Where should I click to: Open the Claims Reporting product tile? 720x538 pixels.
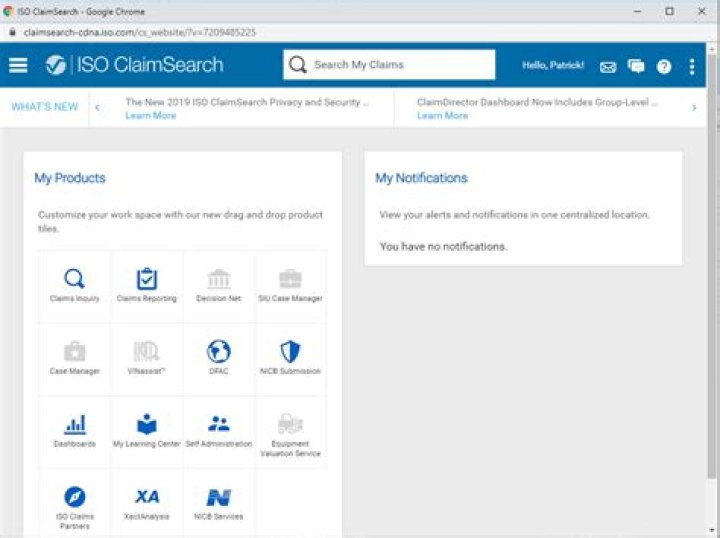point(146,286)
